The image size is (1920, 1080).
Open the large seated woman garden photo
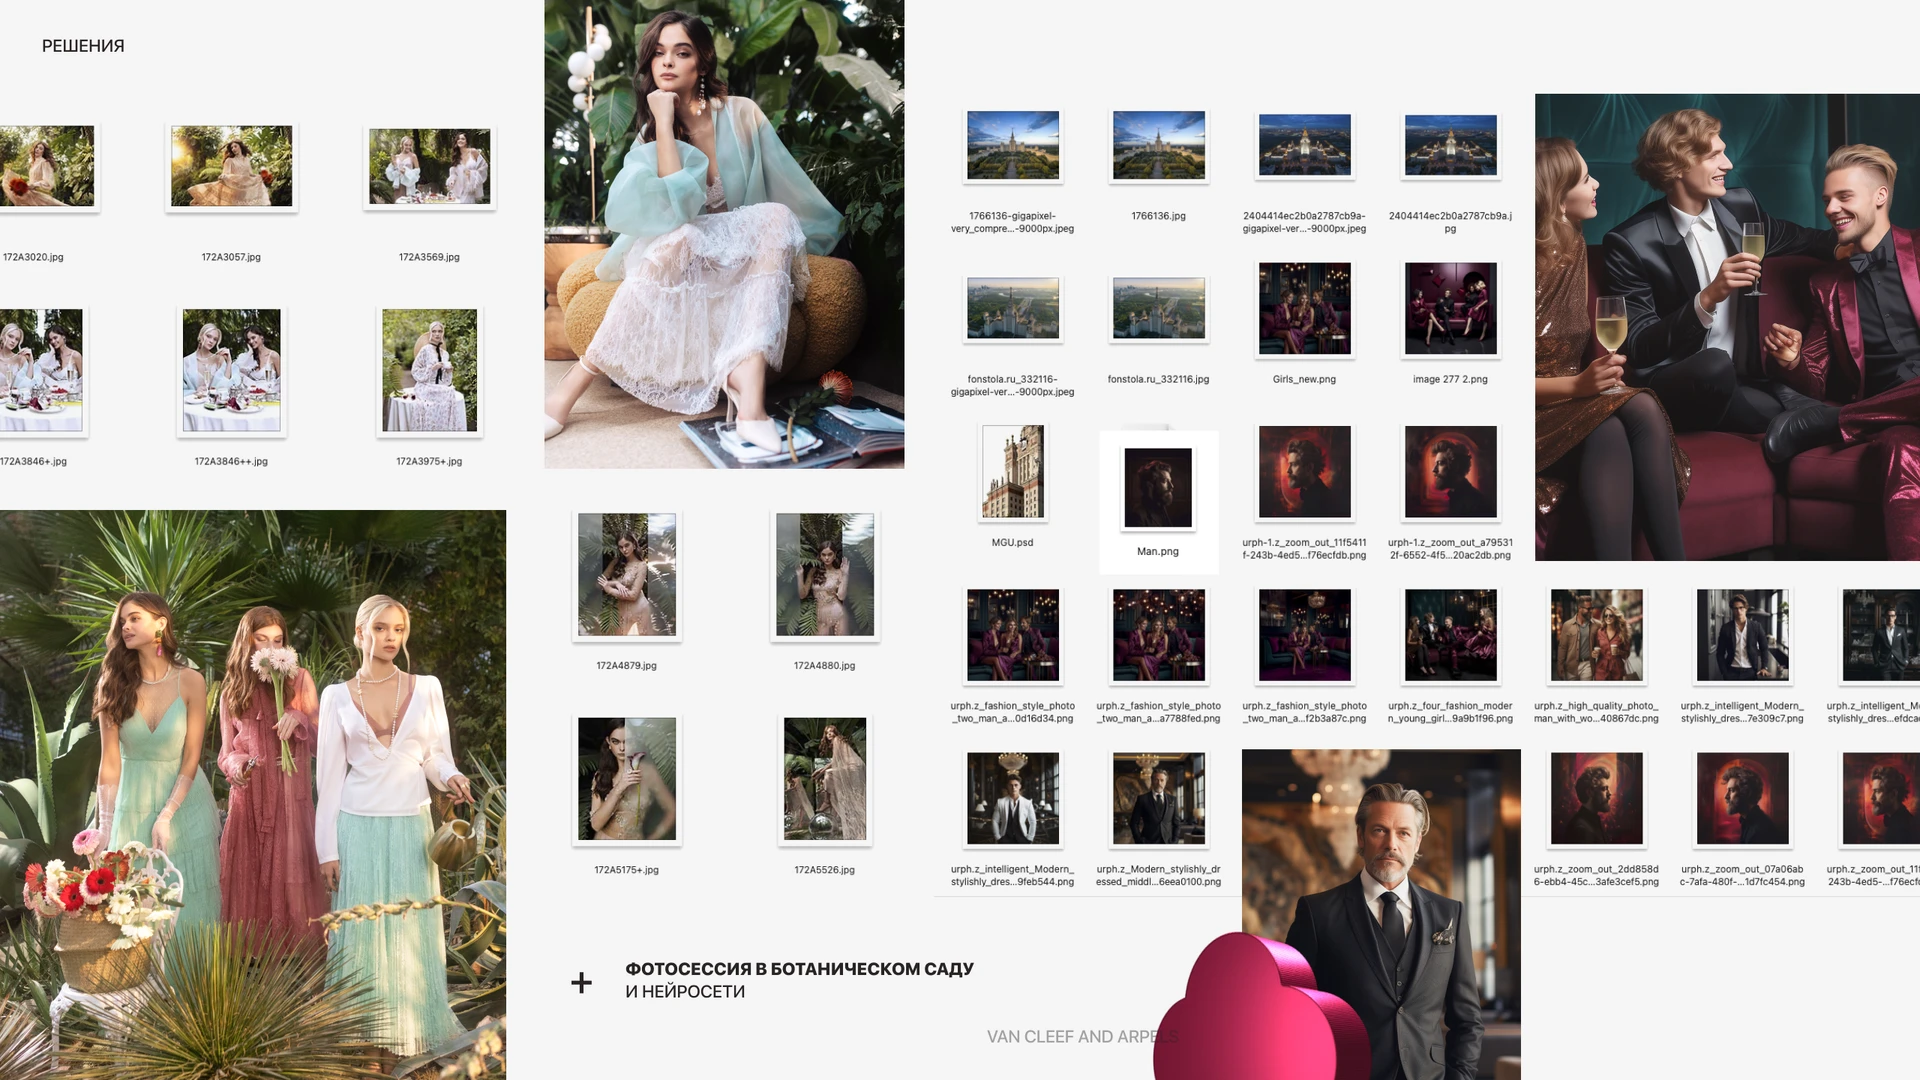pos(724,234)
